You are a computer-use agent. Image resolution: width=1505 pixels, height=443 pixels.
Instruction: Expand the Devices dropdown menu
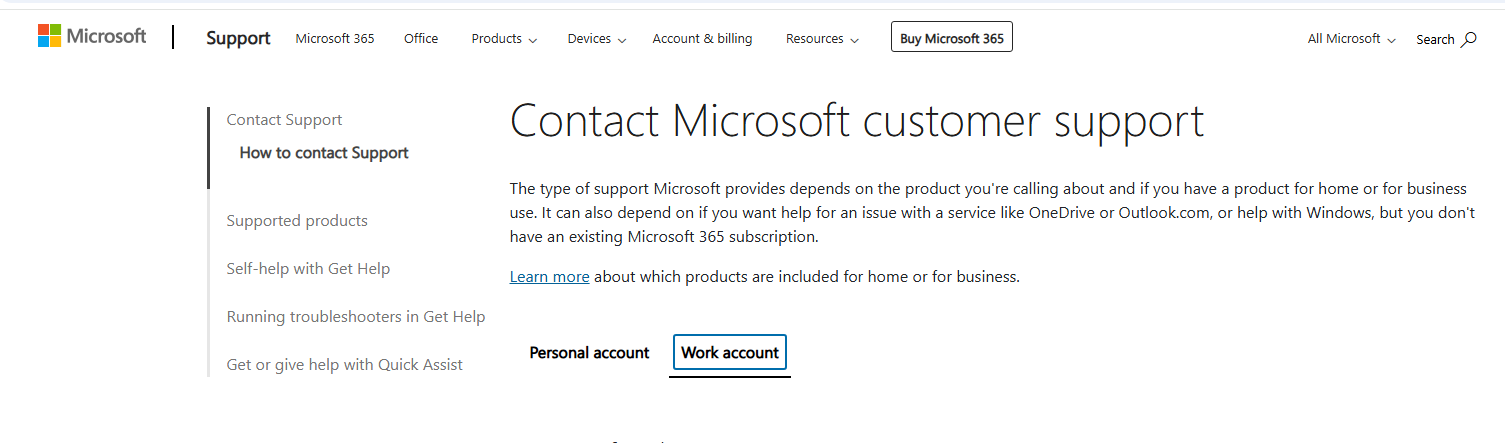597,38
